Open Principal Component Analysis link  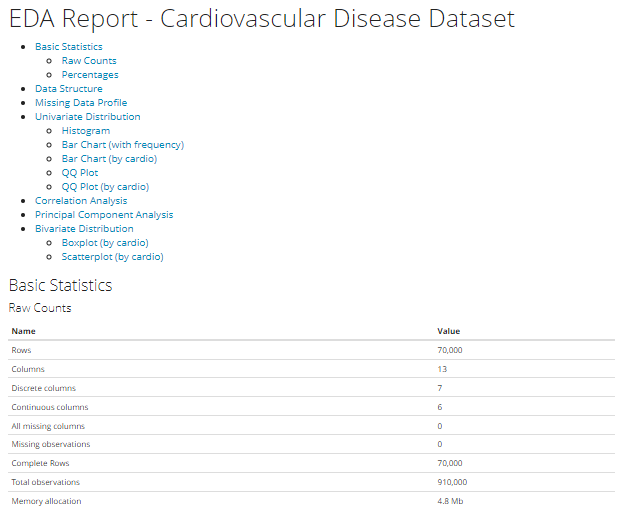click(x=104, y=215)
